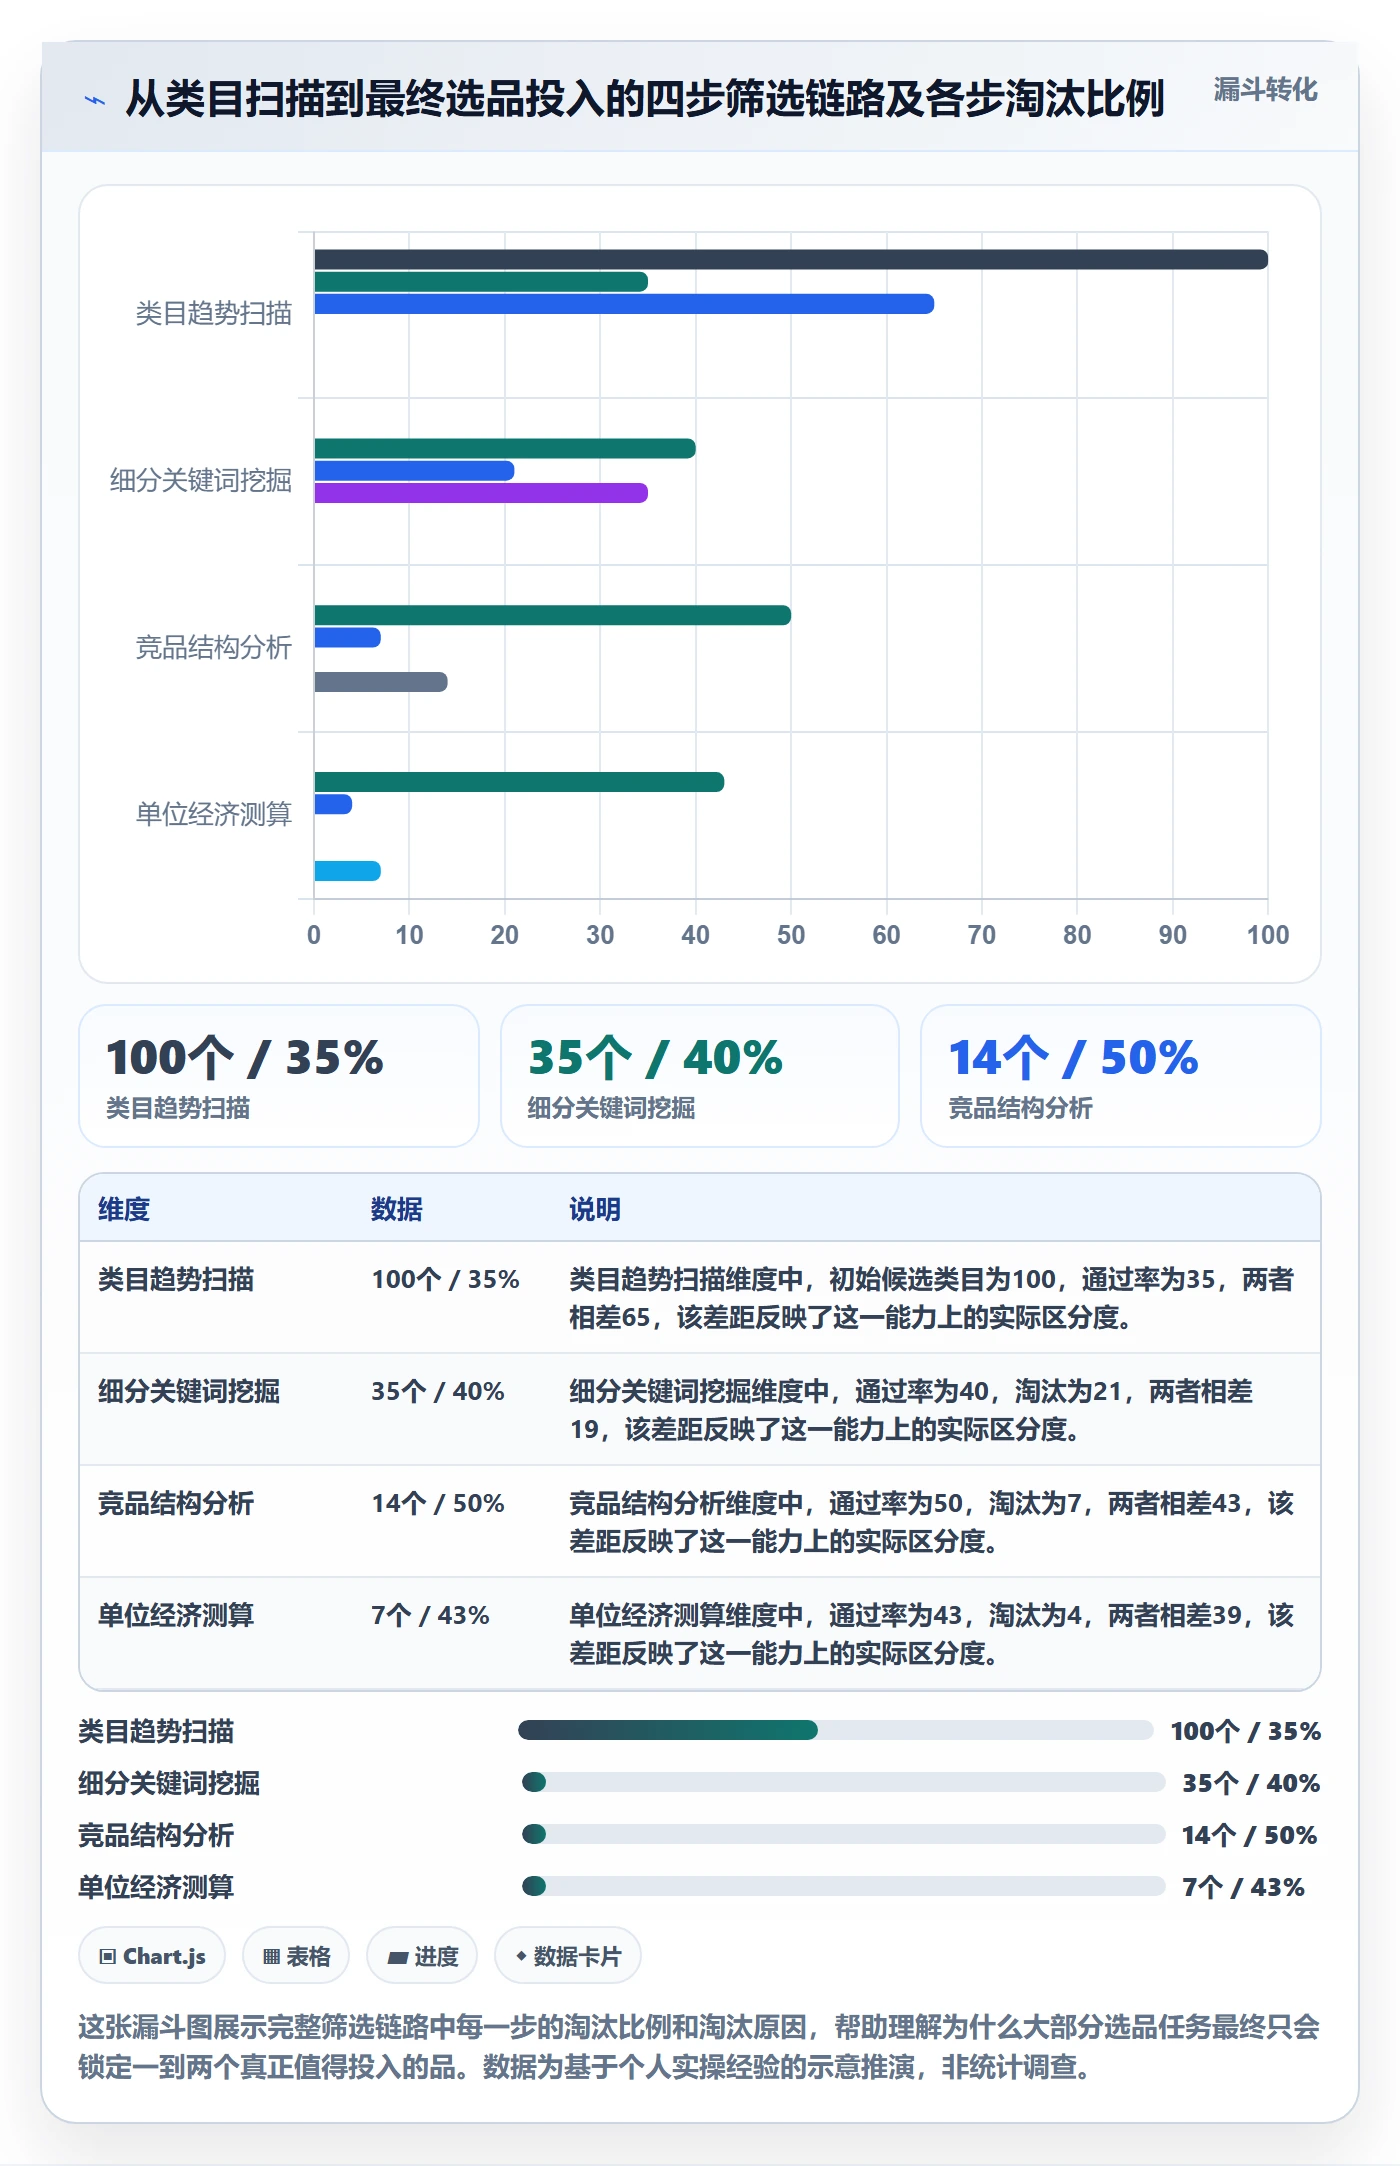Open the 35个 / 40% stat card
Viewport: 1400px width, 2166px height.
(x=700, y=1076)
